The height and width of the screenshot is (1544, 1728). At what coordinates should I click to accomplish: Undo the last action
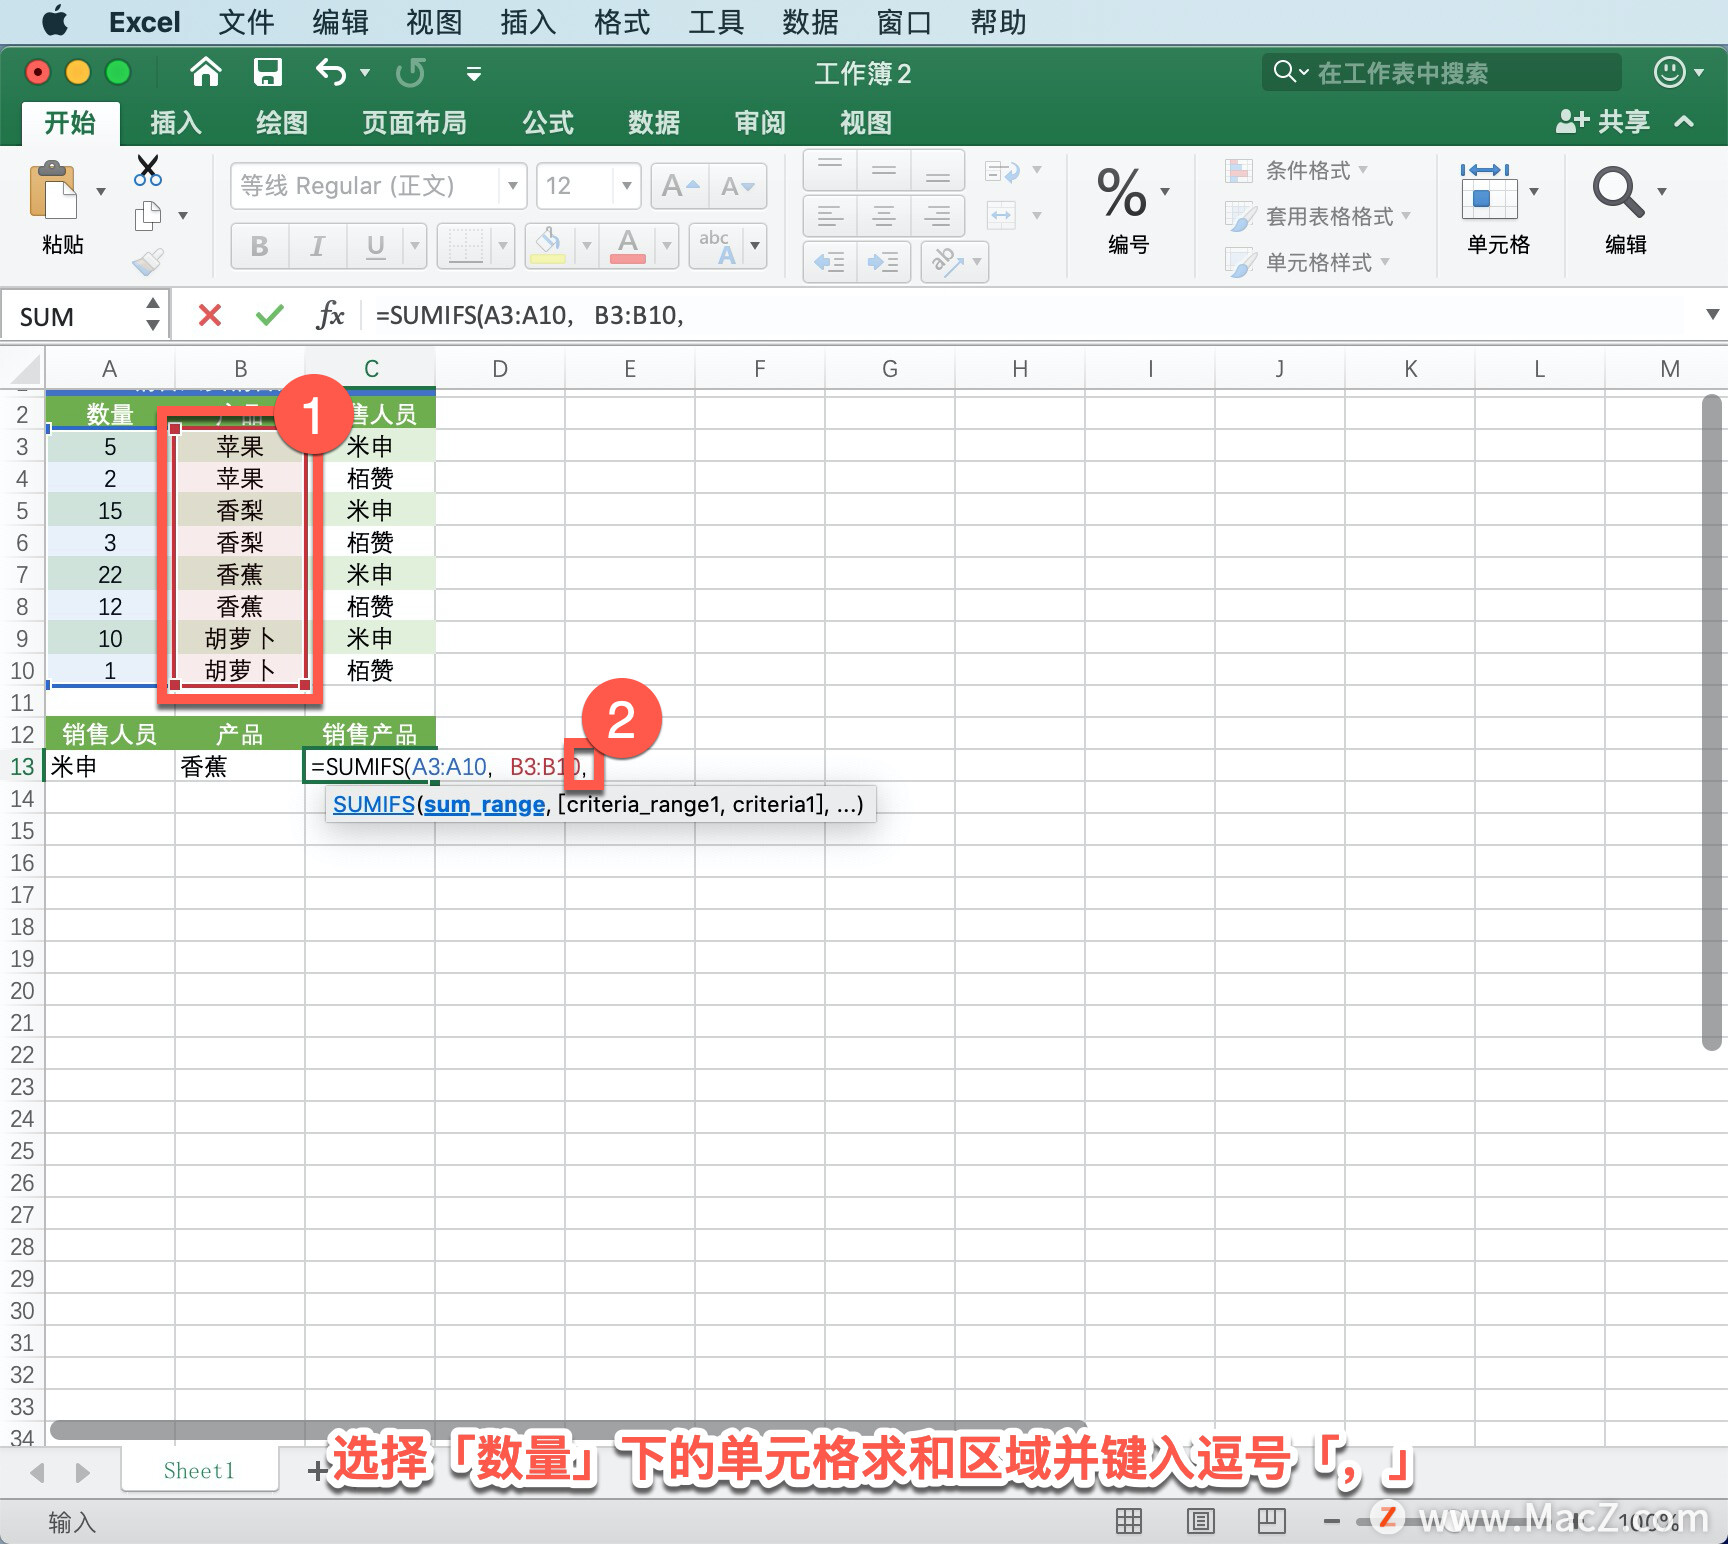(331, 72)
